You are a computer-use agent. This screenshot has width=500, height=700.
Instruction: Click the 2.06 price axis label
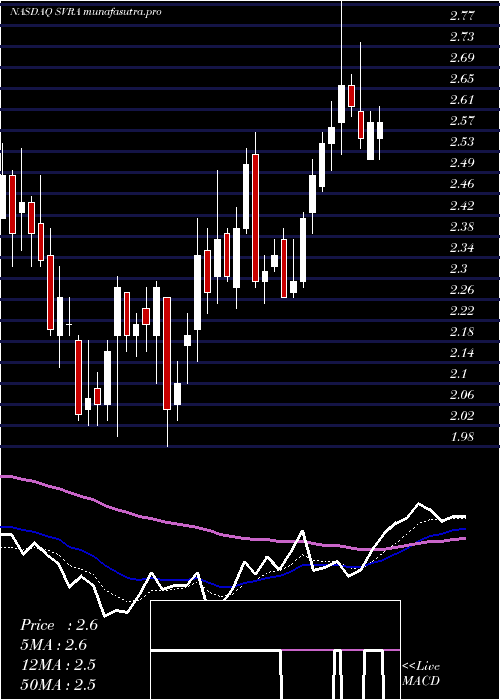click(462, 395)
